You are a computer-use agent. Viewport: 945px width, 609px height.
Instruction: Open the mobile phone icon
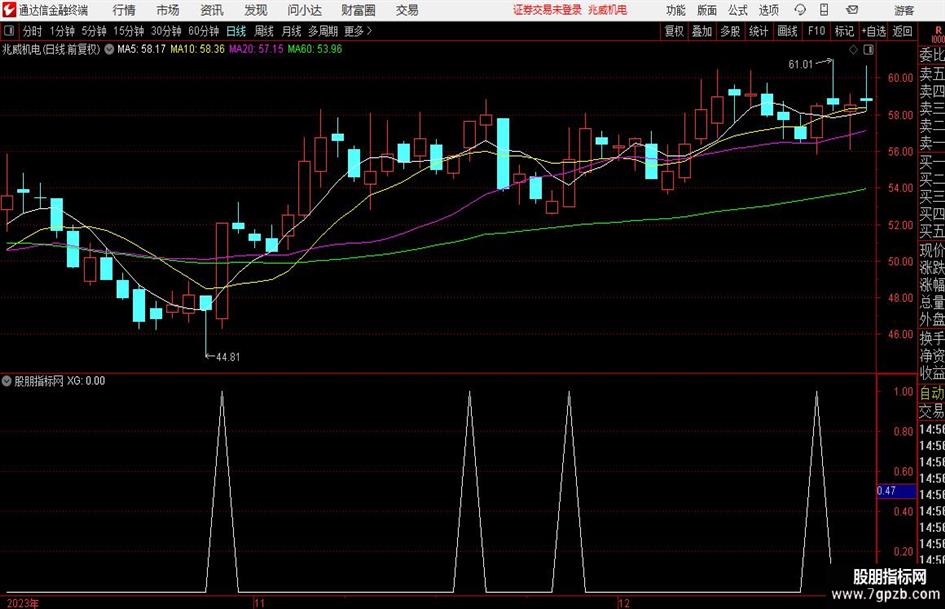click(x=824, y=10)
